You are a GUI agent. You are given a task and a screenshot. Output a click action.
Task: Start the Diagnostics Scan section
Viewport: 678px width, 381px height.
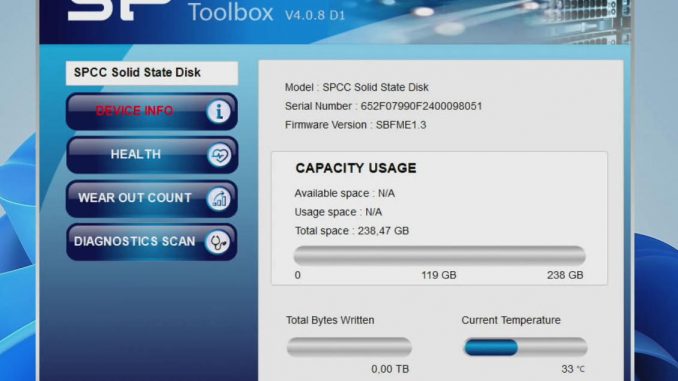click(151, 242)
